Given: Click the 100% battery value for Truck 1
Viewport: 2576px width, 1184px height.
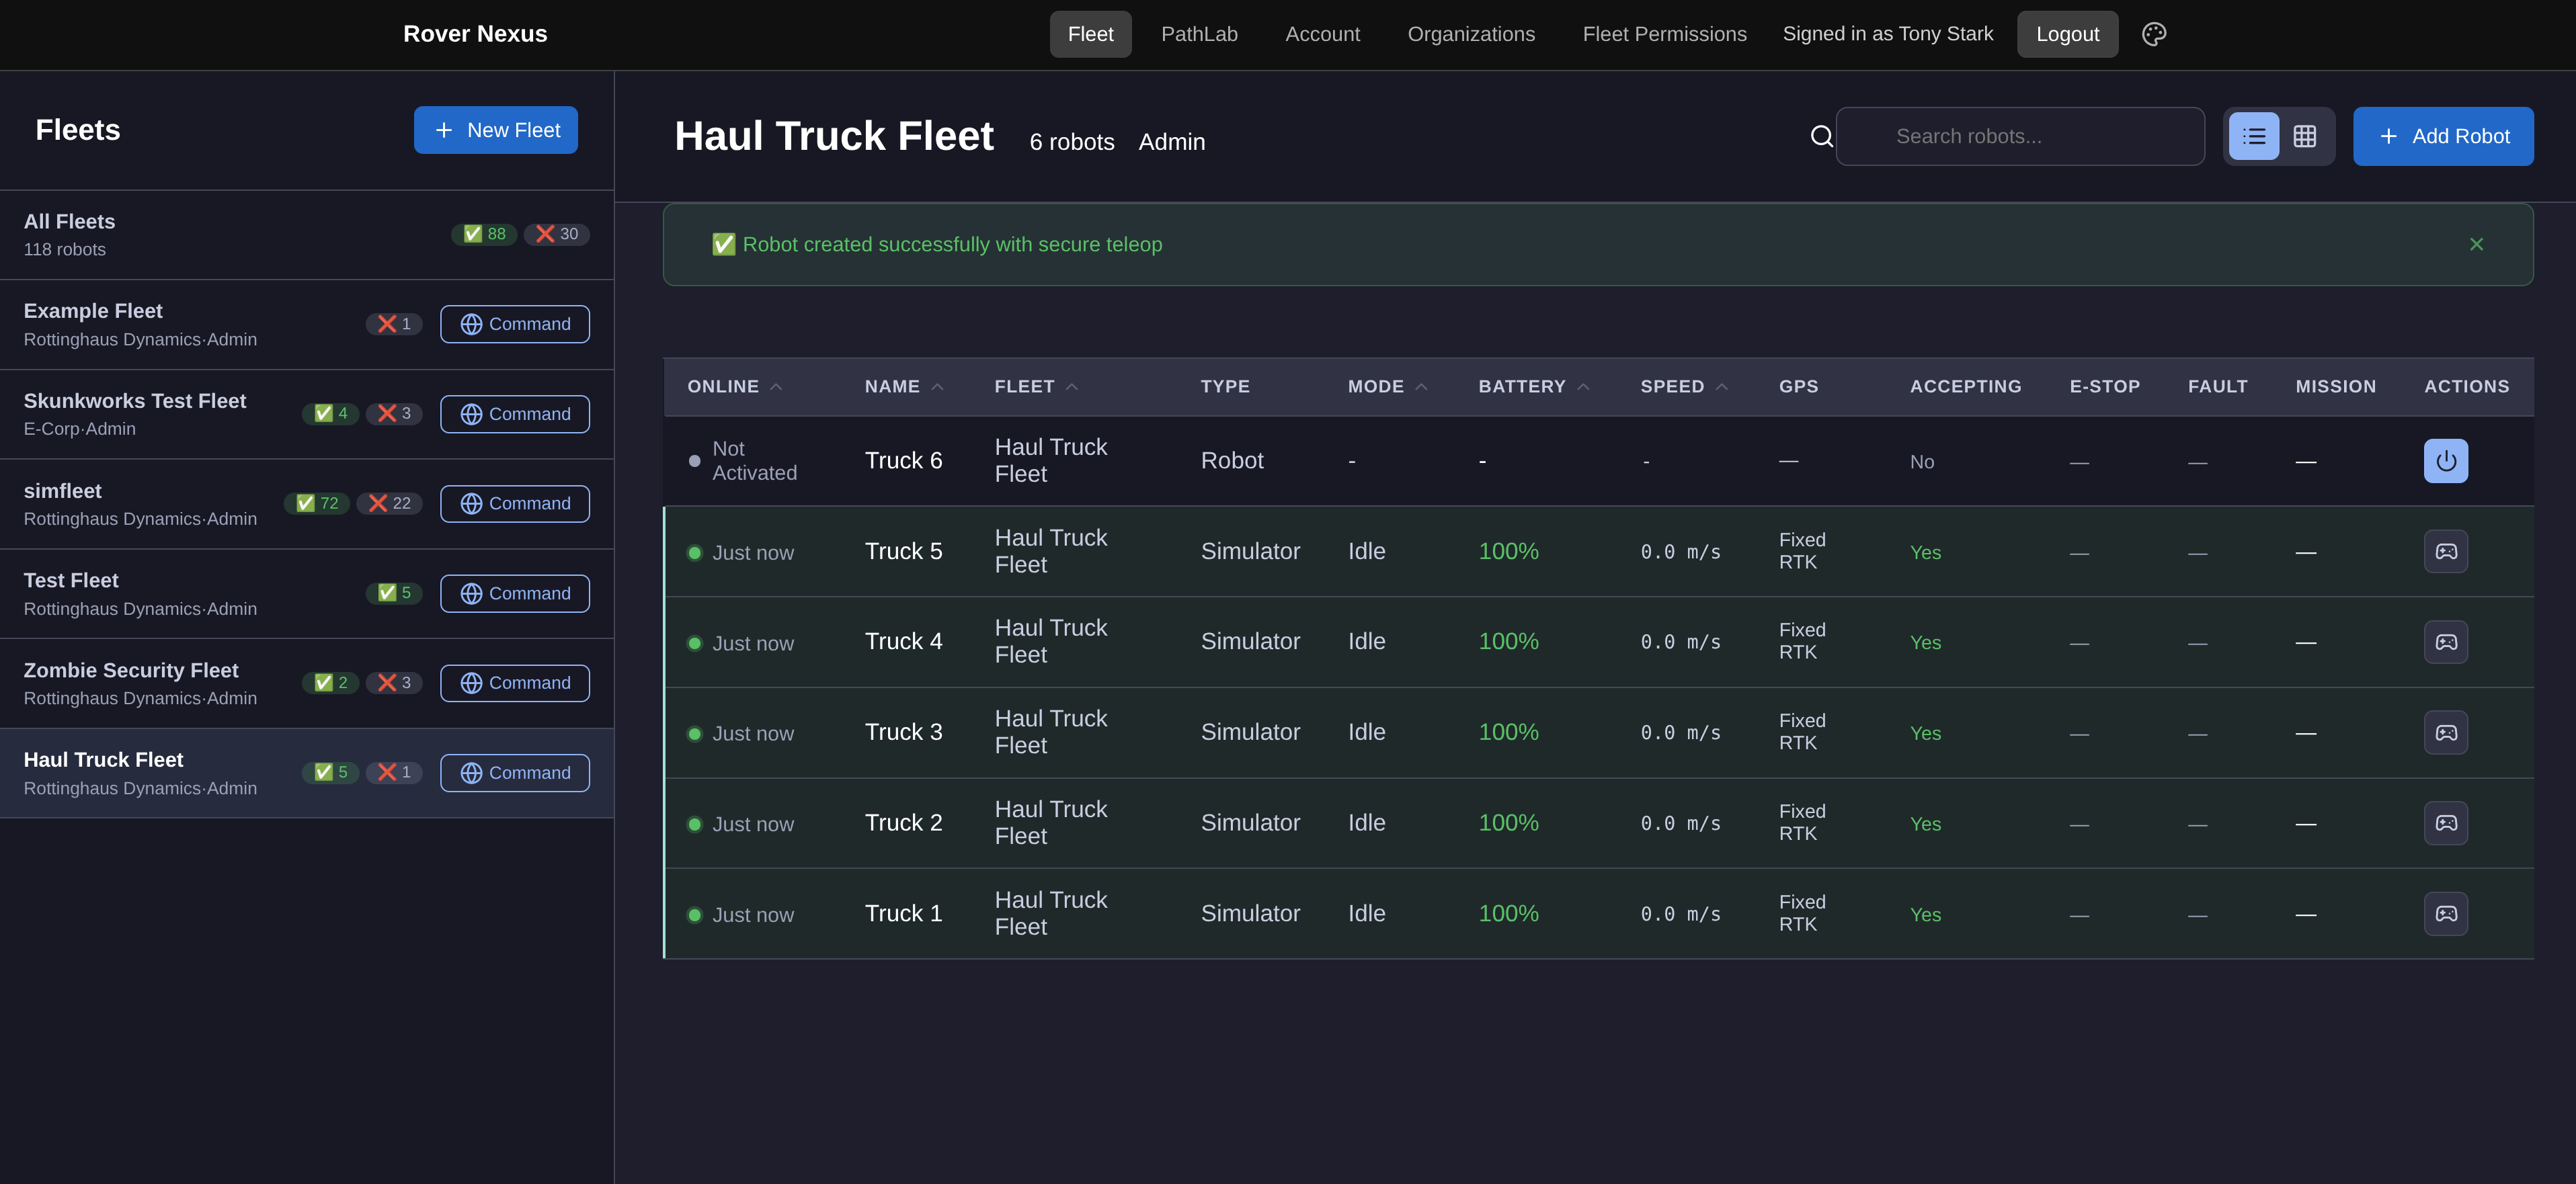Looking at the screenshot, I should pos(1508,914).
